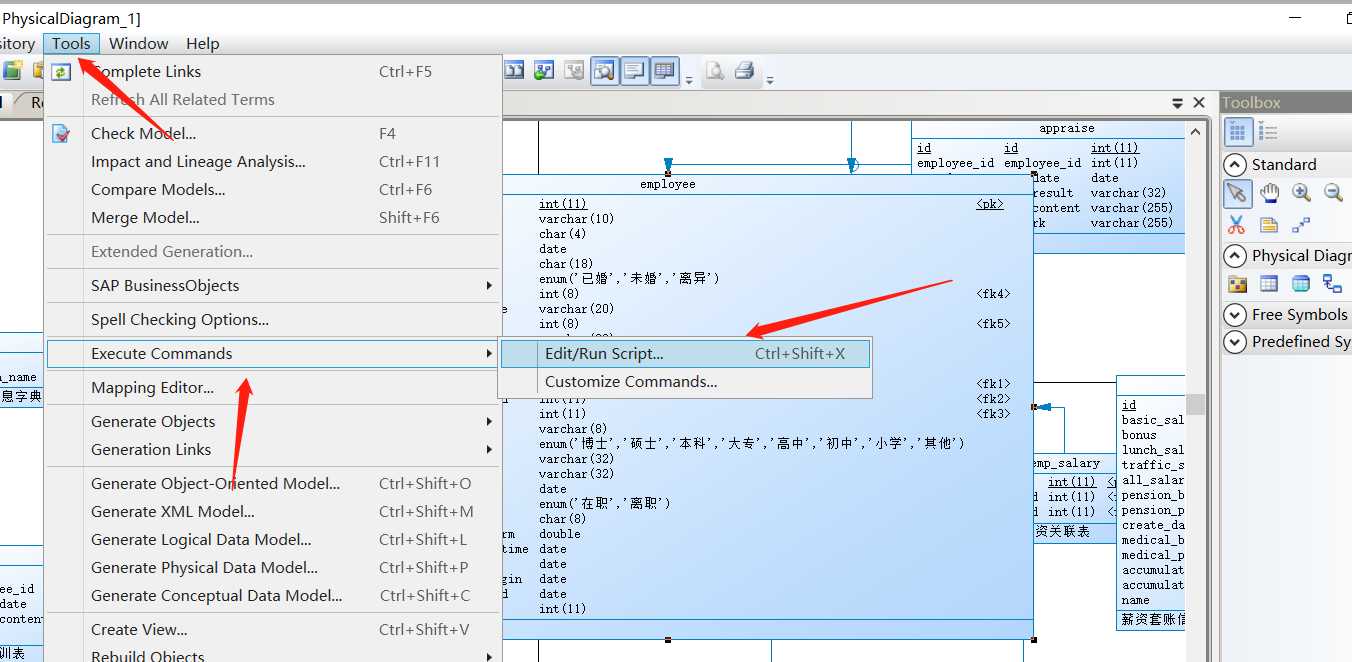Click the result list toolbar icon
1352x662 pixels.
(x=664, y=71)
